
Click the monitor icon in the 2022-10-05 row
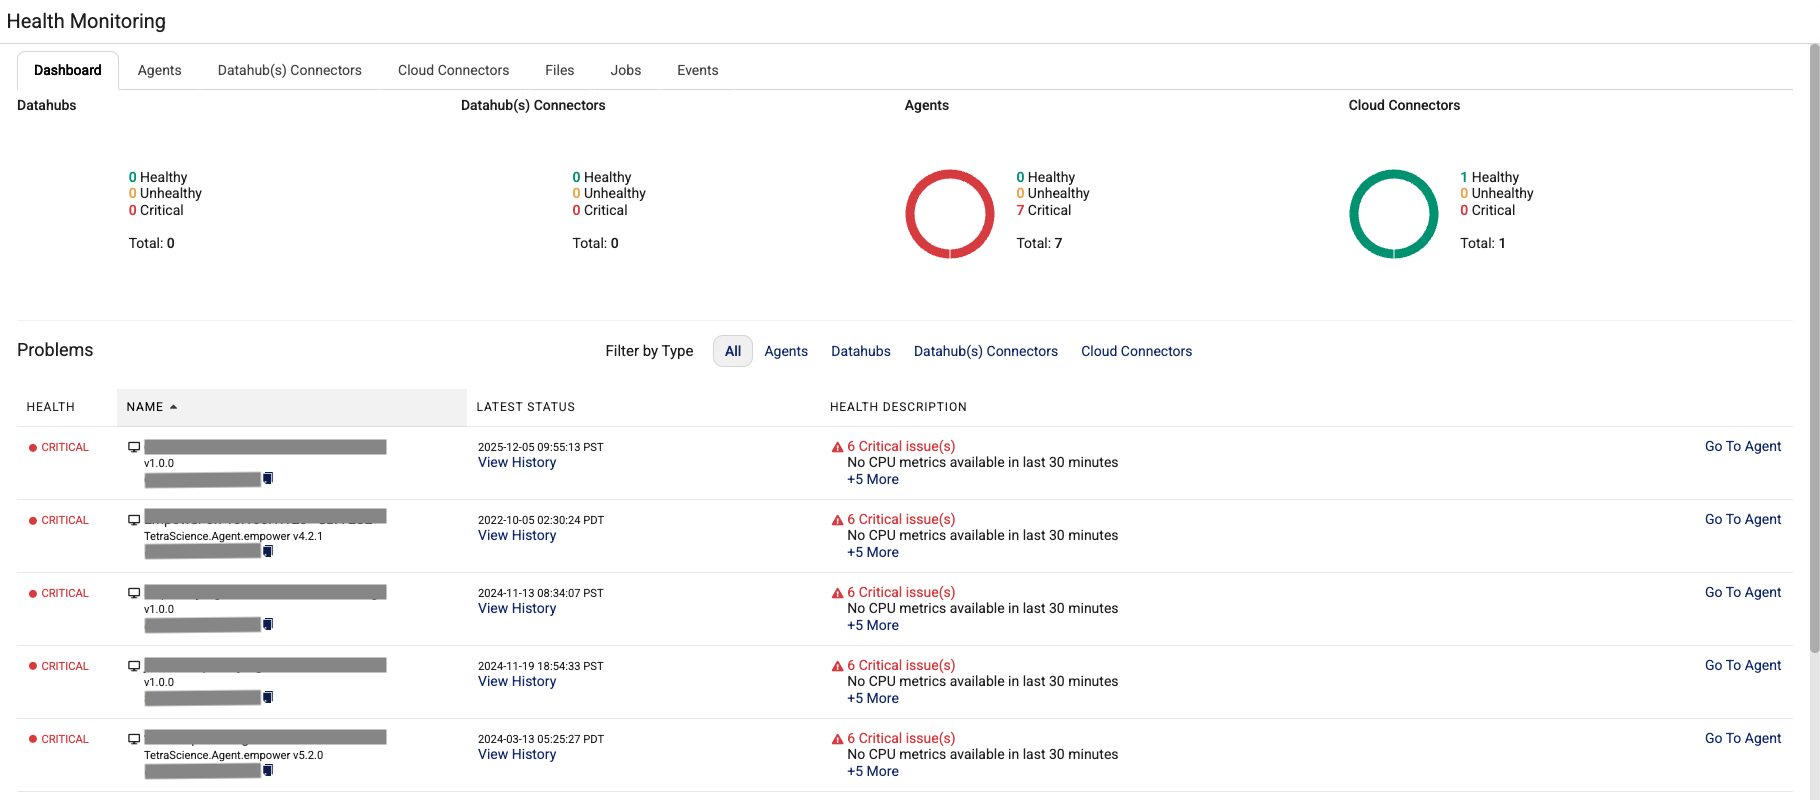[134, 520]
